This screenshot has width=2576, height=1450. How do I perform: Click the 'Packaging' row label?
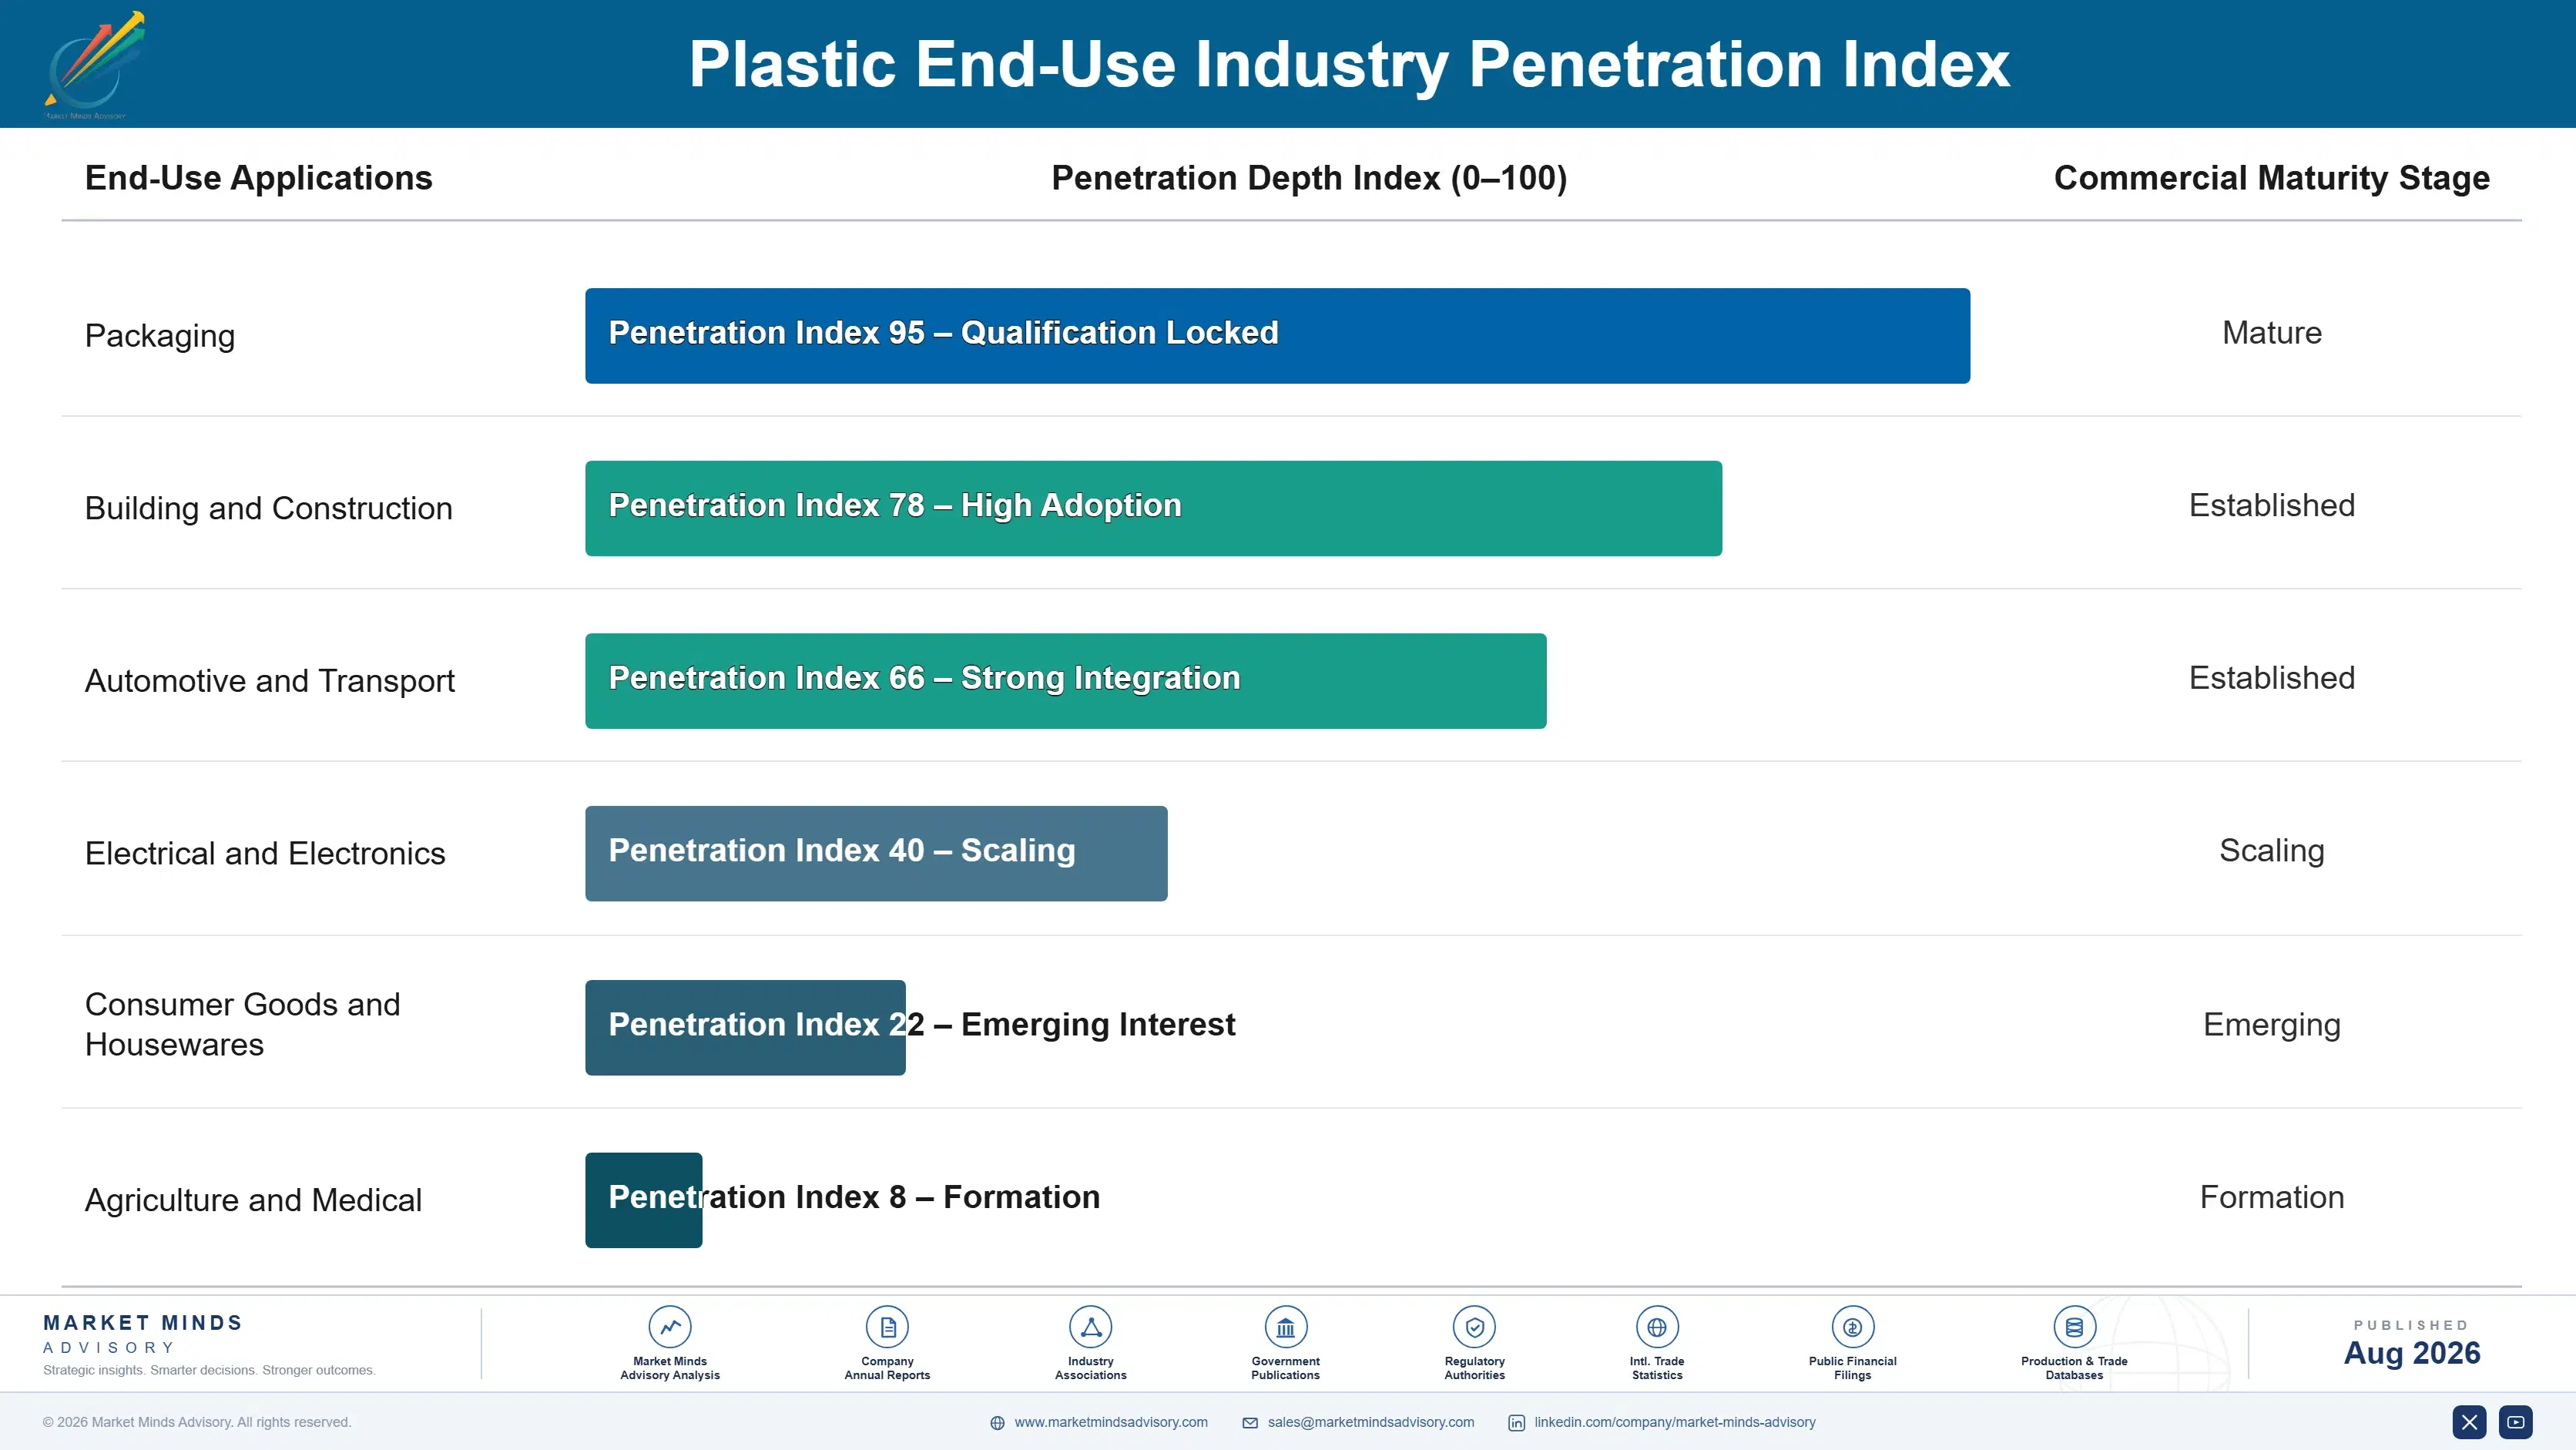(x=160, y=336)
